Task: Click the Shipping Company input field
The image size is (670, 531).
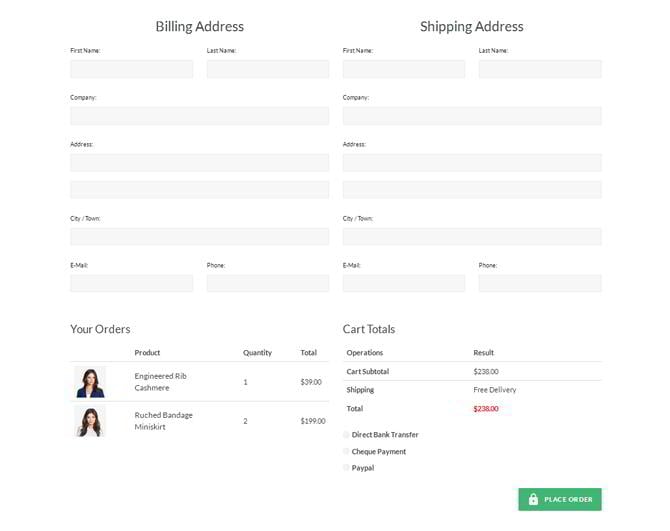Action: tap(471, 116)
